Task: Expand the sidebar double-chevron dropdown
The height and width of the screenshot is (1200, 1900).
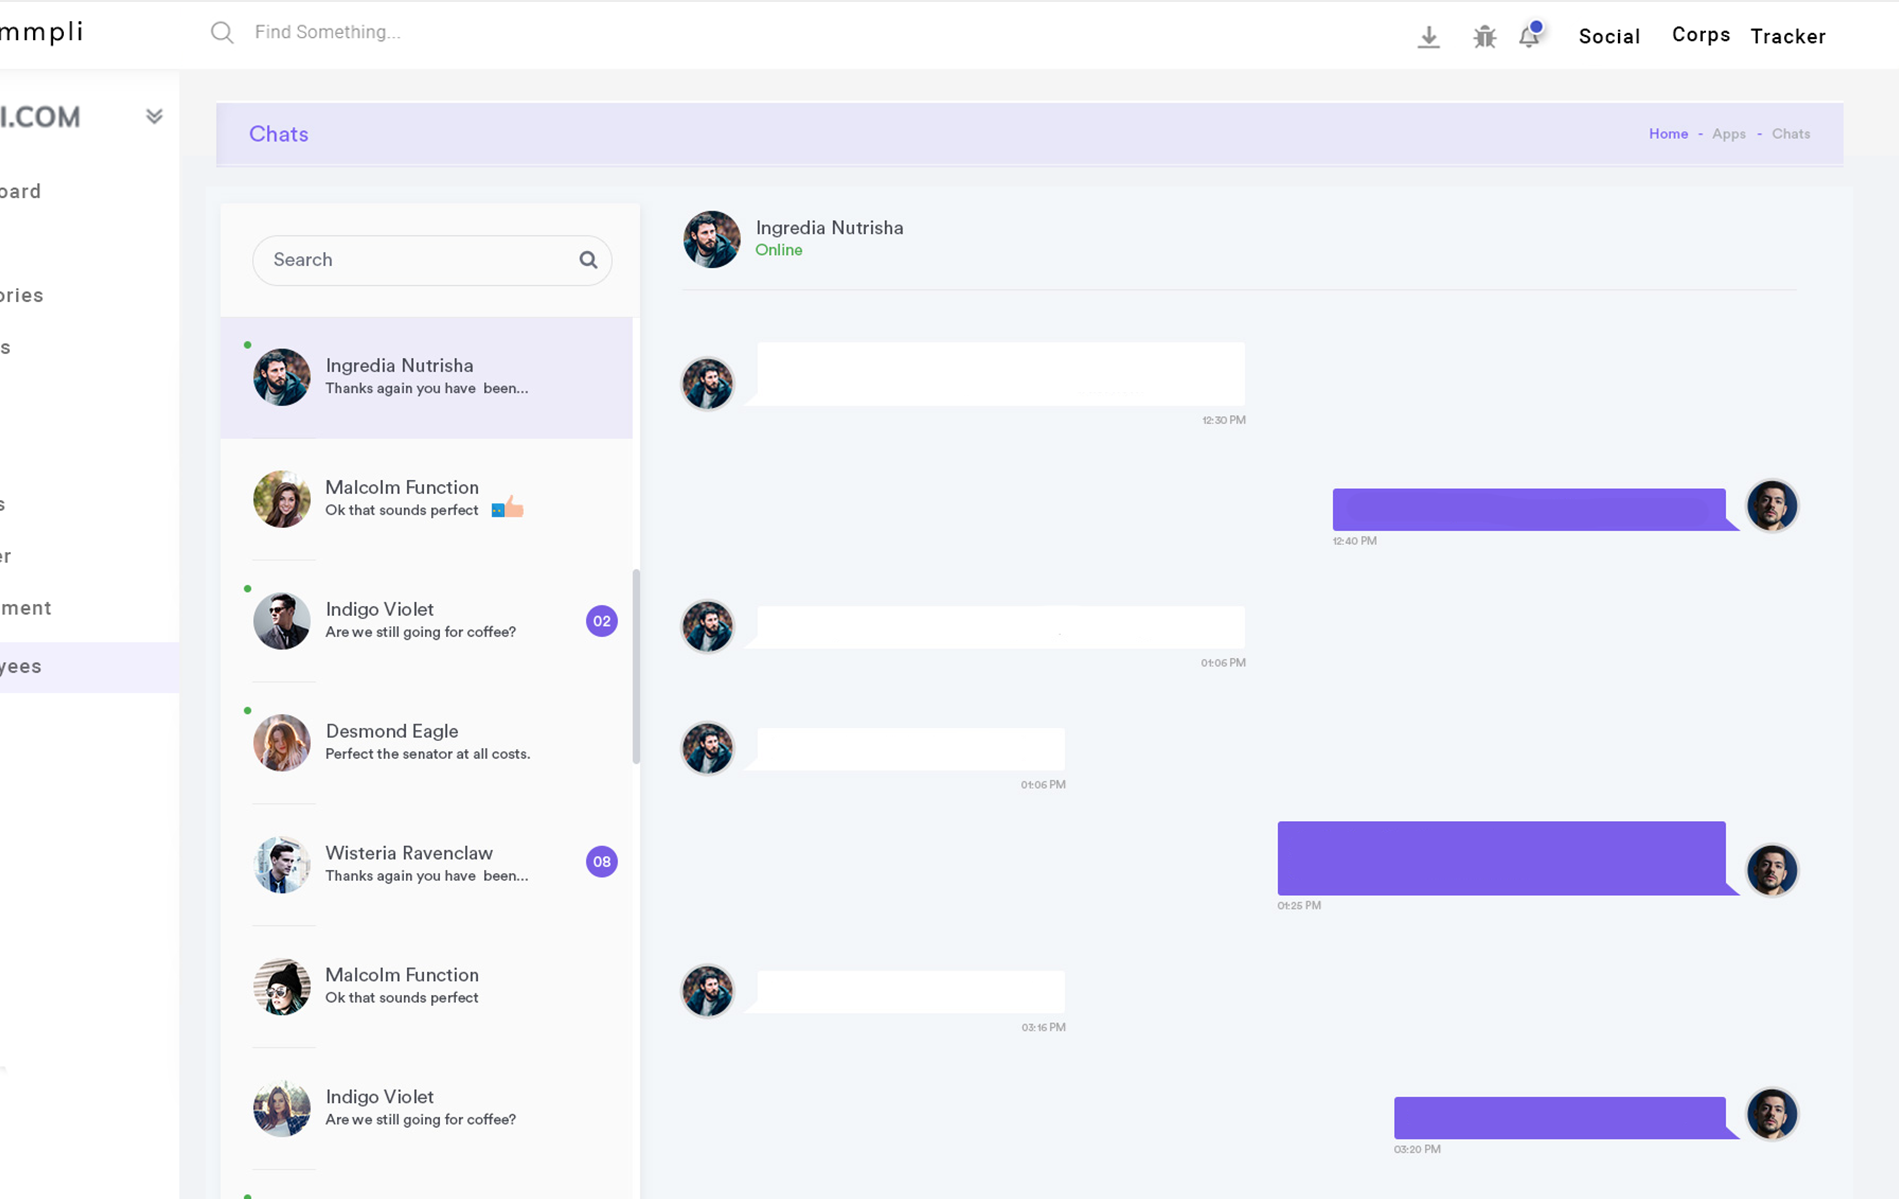Action: 154,117
